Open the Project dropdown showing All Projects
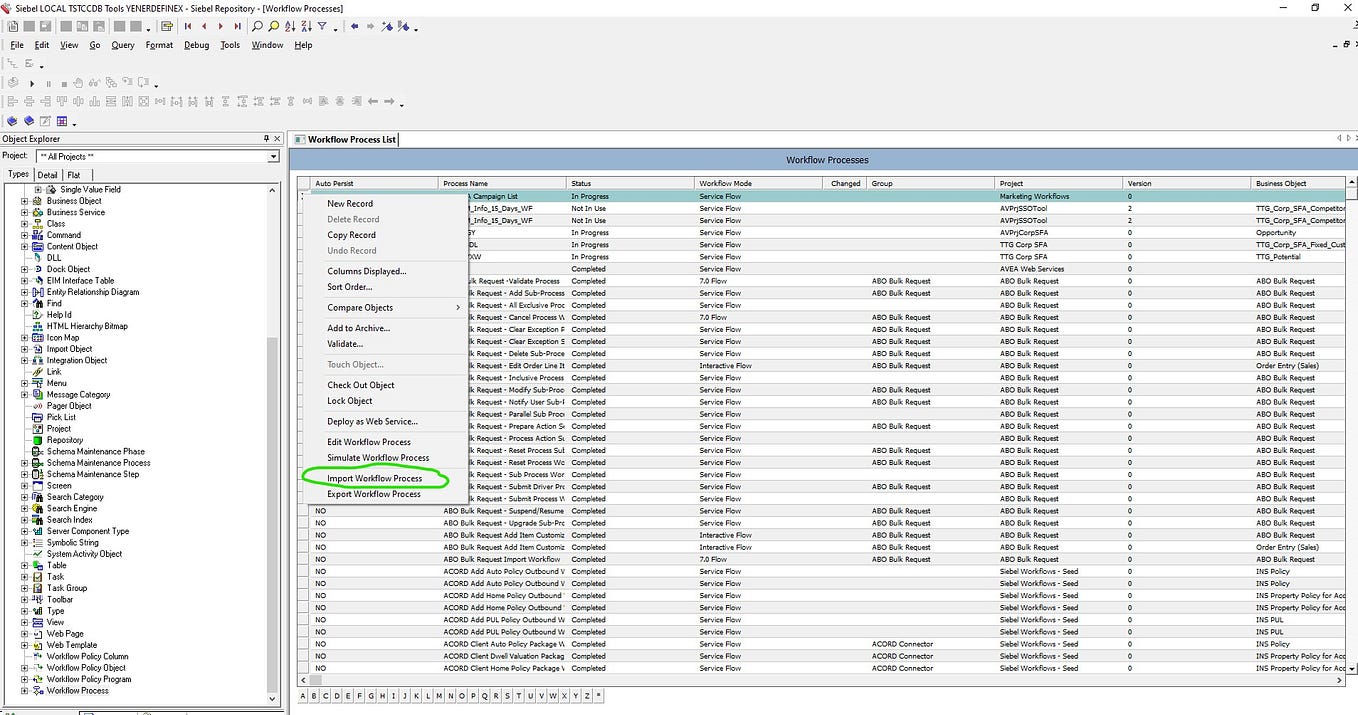 [272, 156]
